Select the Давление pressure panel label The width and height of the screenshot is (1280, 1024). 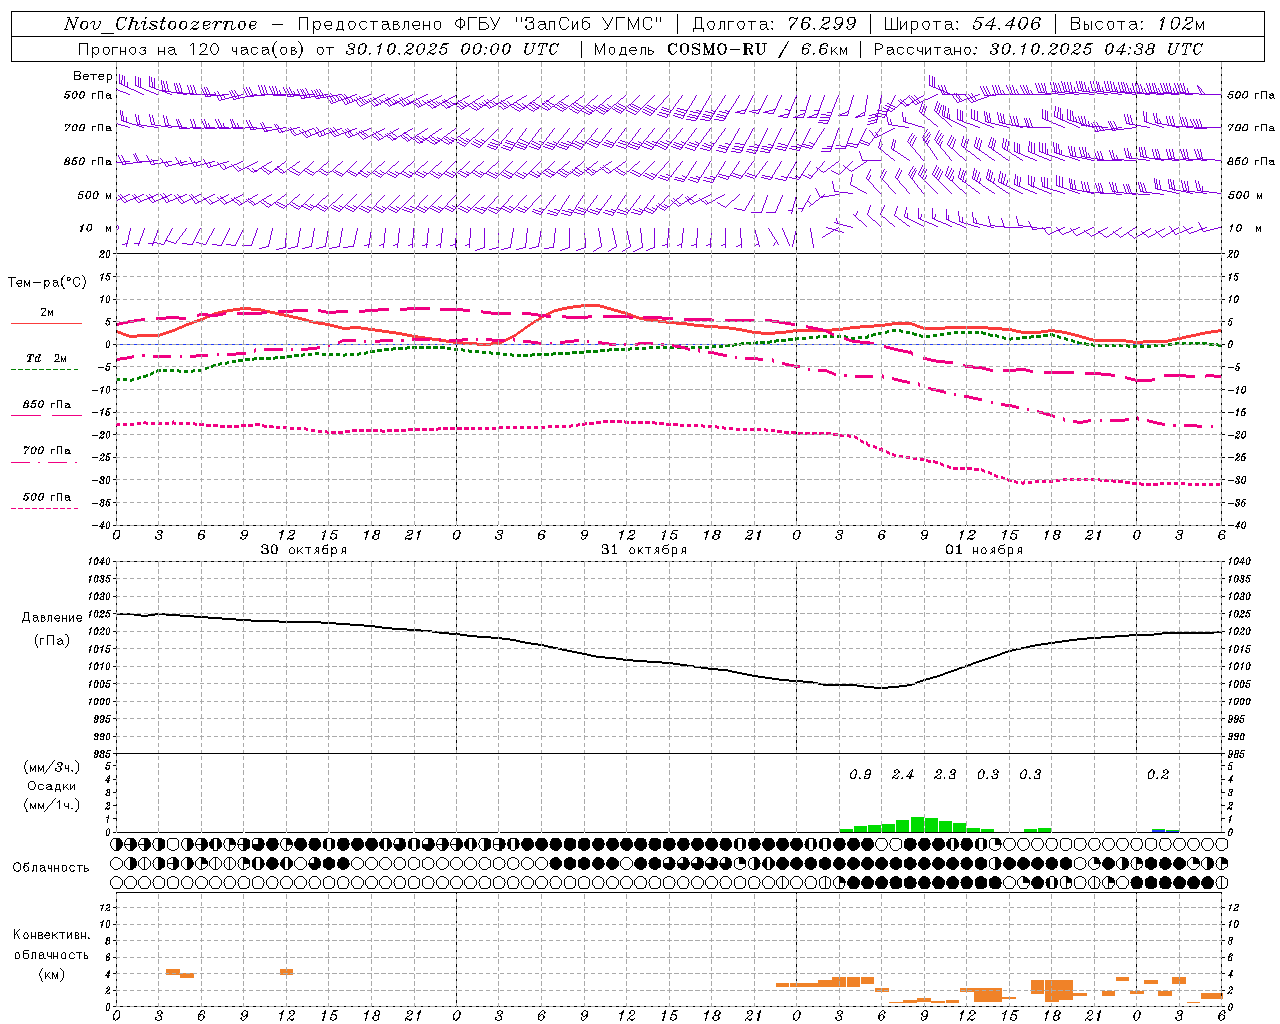click(x=52, y=618)
